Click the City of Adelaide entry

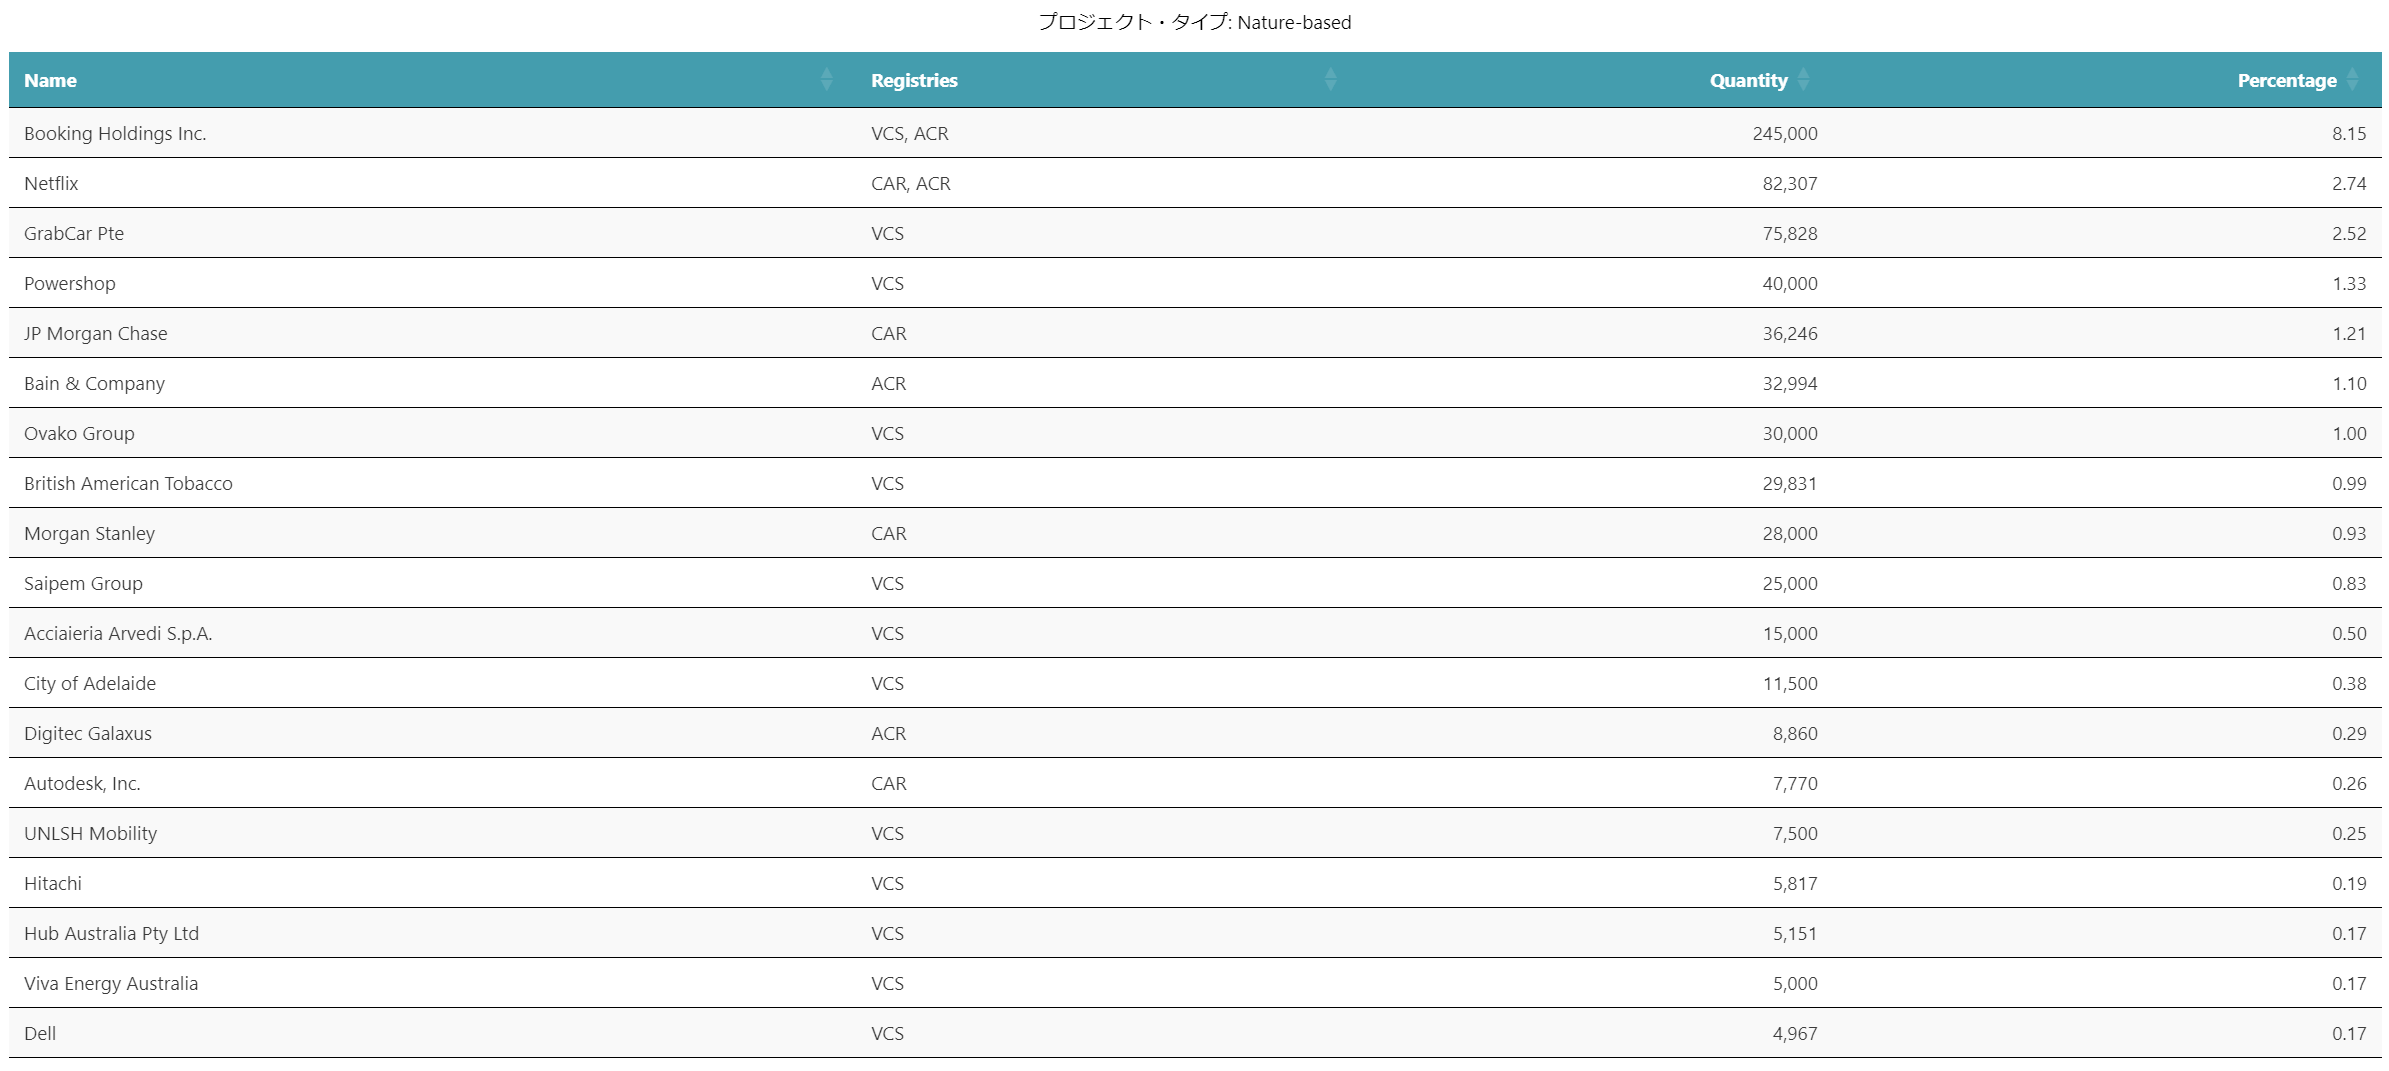point(90,684)
